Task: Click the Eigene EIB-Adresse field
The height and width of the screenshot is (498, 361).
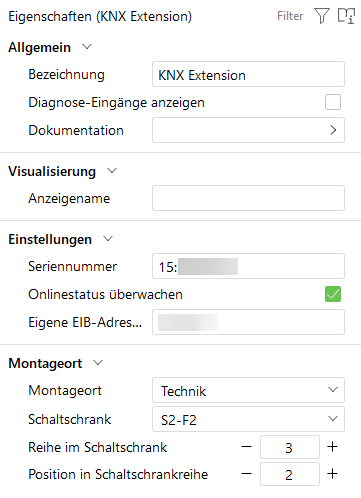Action: (x=248, y=322)
